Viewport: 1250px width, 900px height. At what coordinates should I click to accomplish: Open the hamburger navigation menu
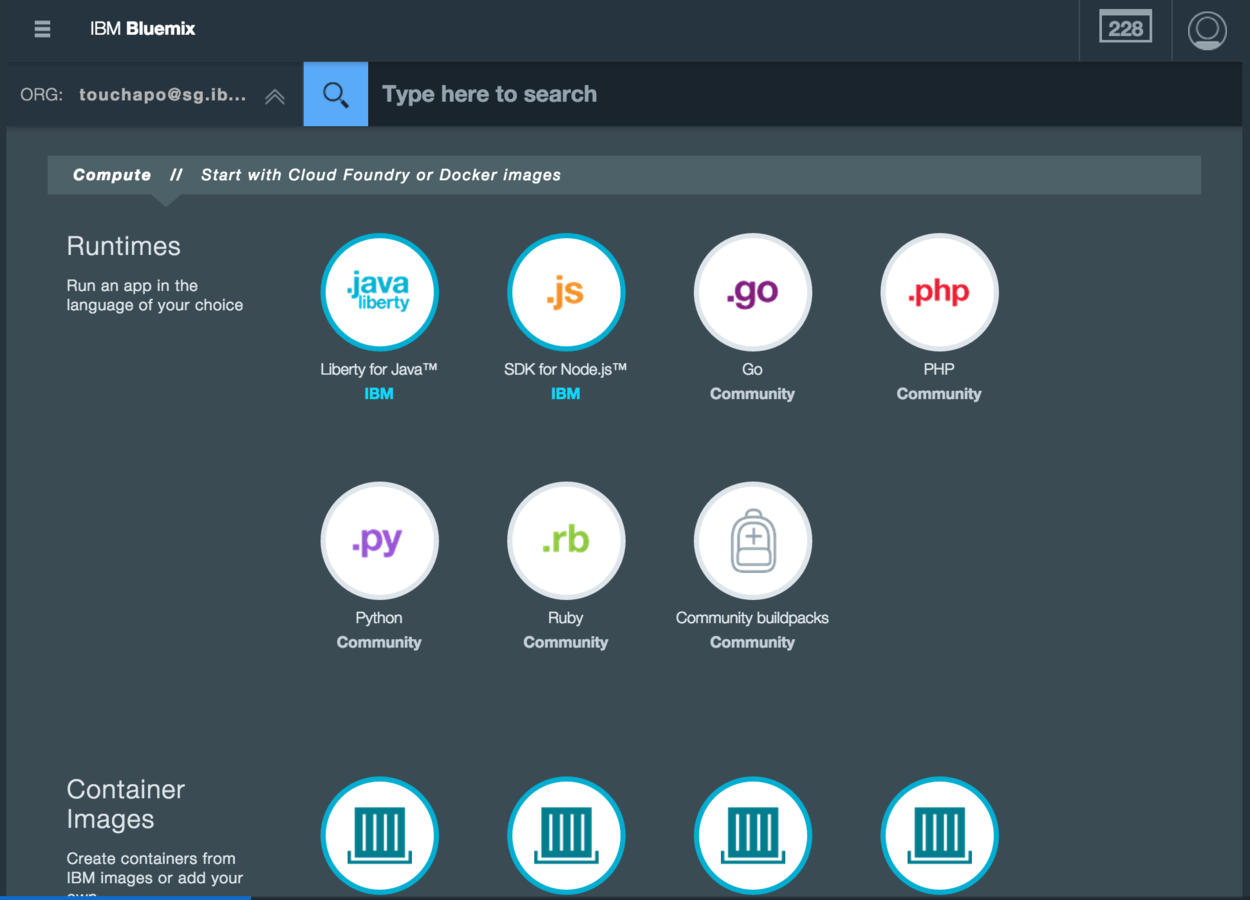pos(42,29)
